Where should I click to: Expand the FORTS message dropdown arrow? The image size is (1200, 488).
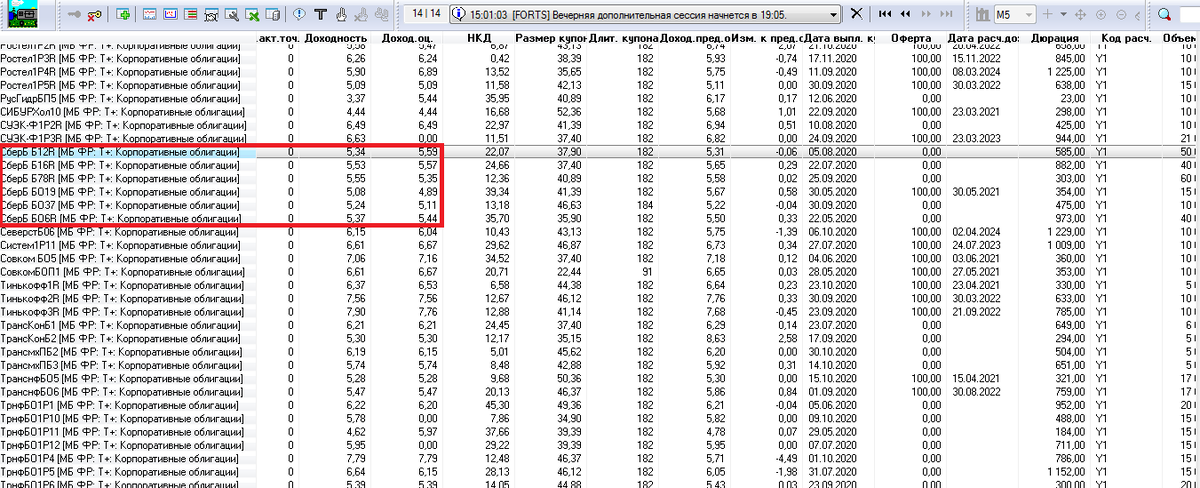833,15
